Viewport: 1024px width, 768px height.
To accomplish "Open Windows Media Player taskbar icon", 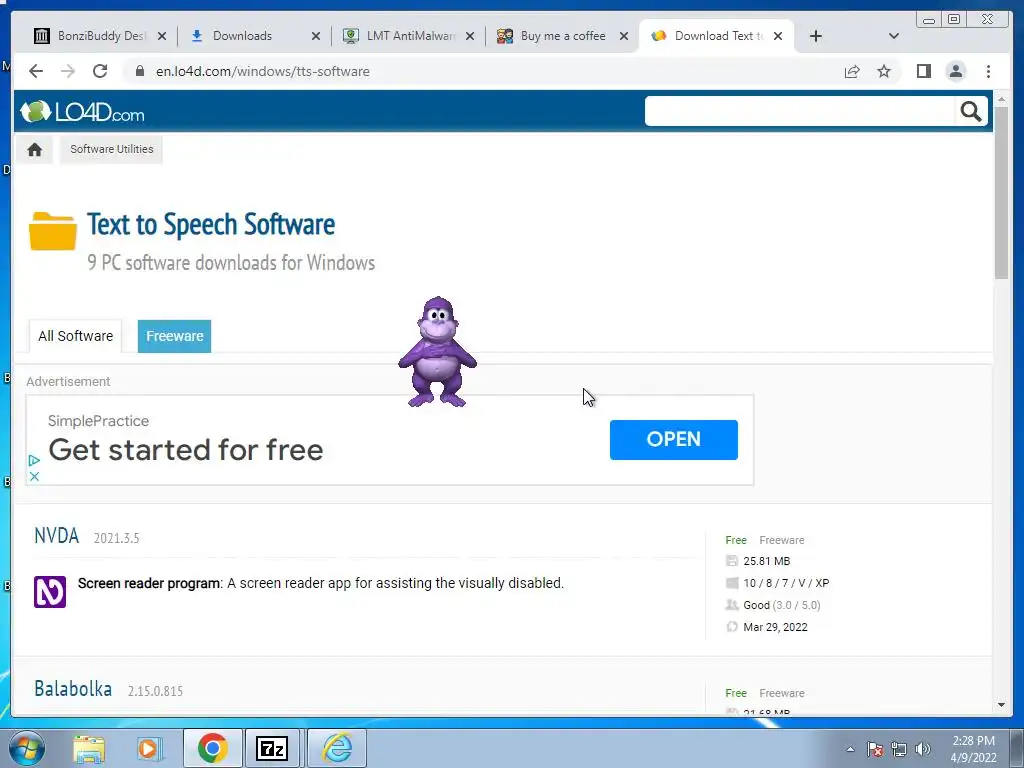I will click(x=148, y=748).
